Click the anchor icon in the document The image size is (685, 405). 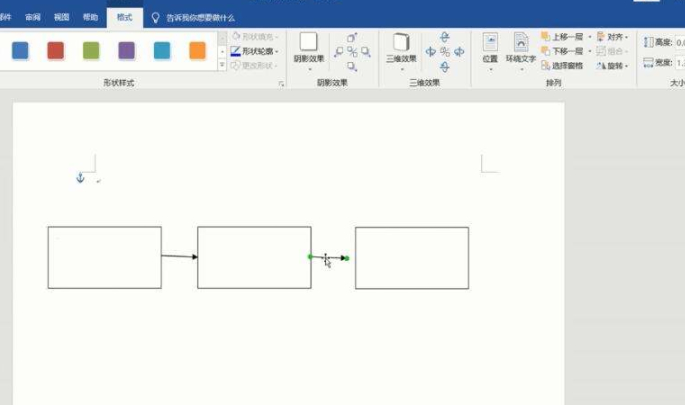81,177
